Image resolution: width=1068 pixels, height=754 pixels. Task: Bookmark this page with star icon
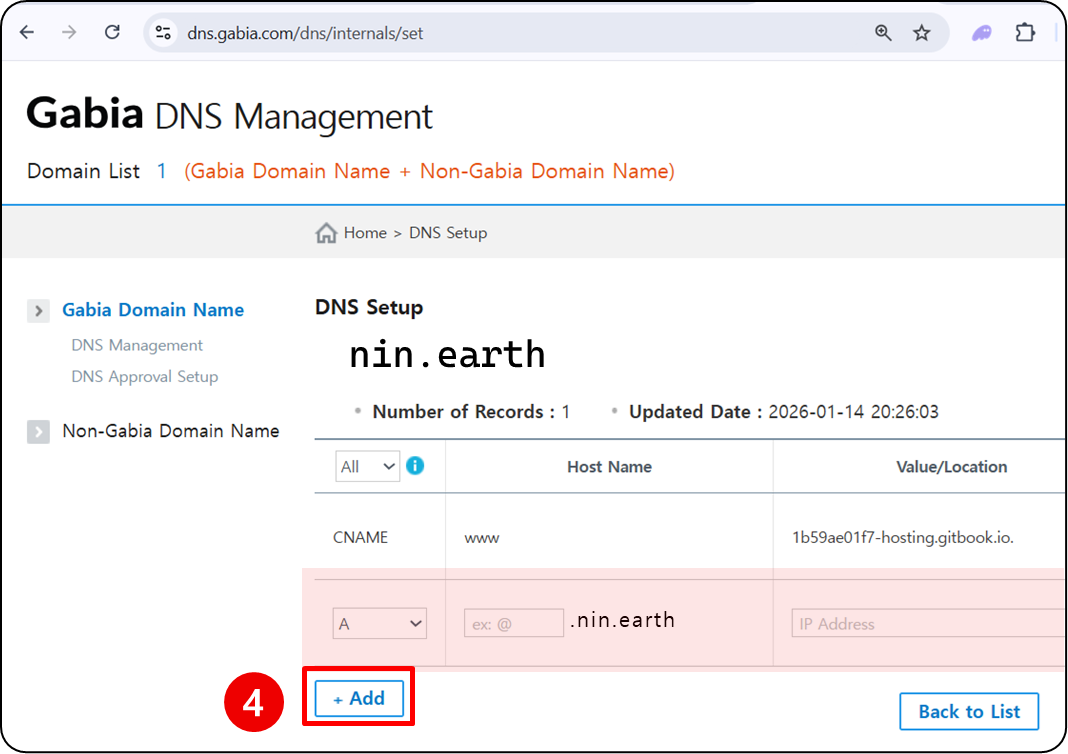coord(922,33)
